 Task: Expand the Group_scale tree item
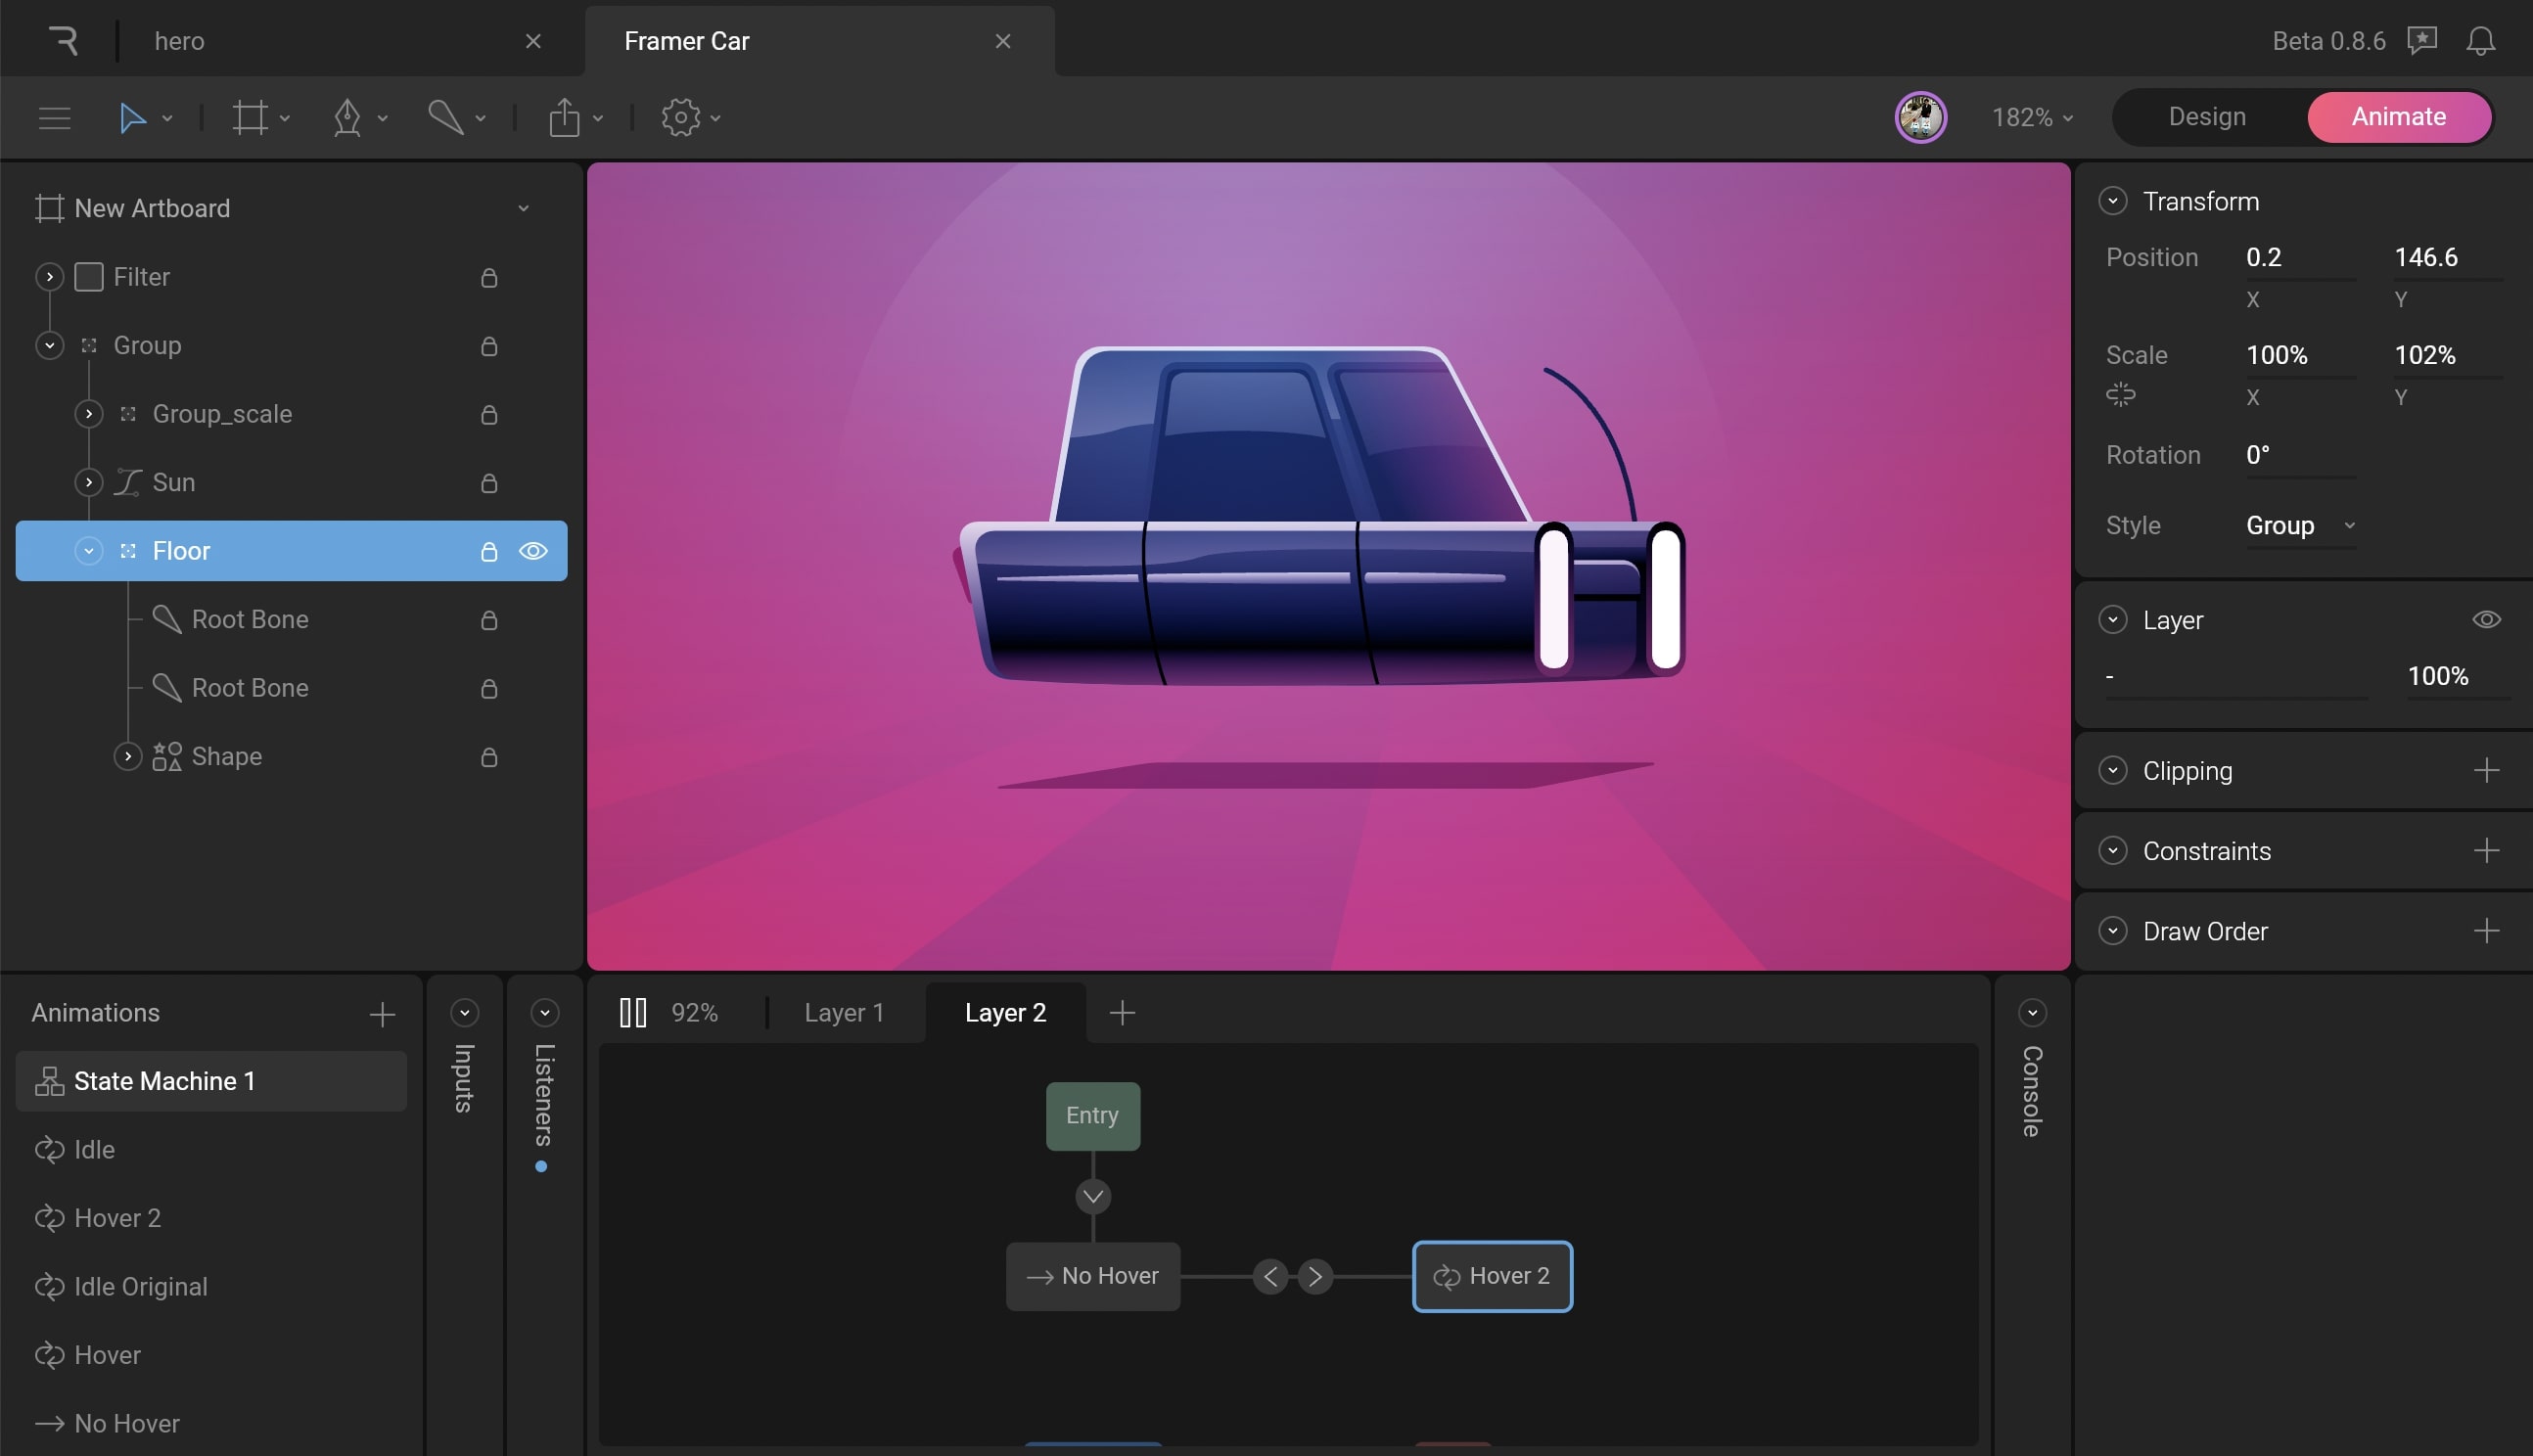click(x=89, y=414)
